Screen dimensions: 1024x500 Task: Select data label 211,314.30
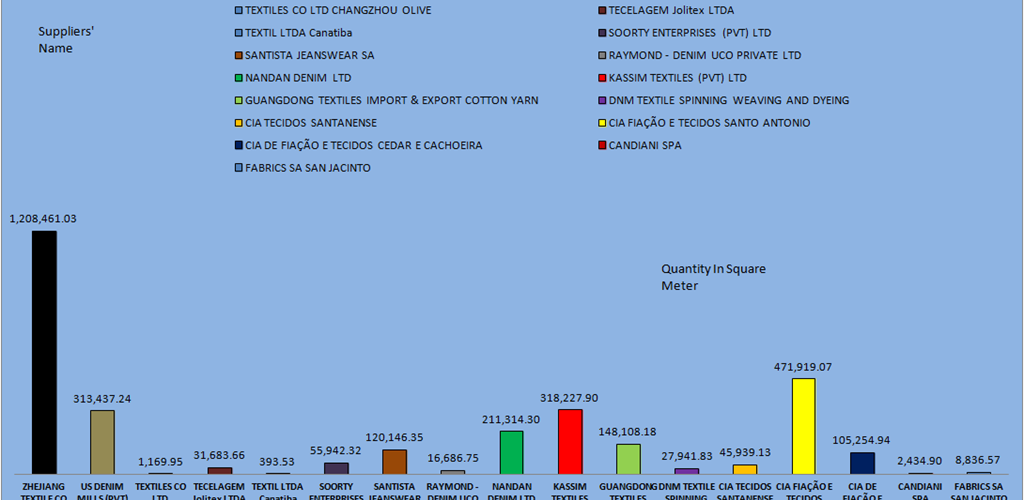pos(511,419)
